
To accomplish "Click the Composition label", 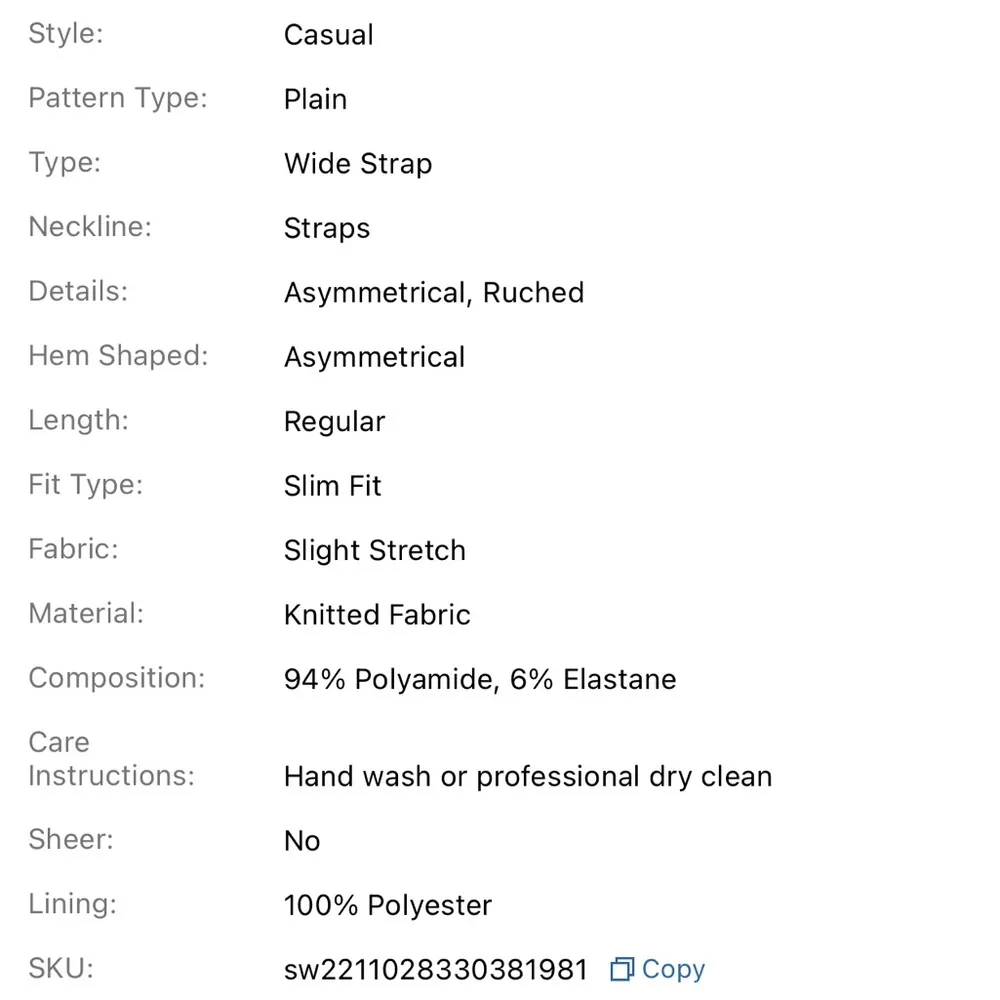I will coord(116,678).
